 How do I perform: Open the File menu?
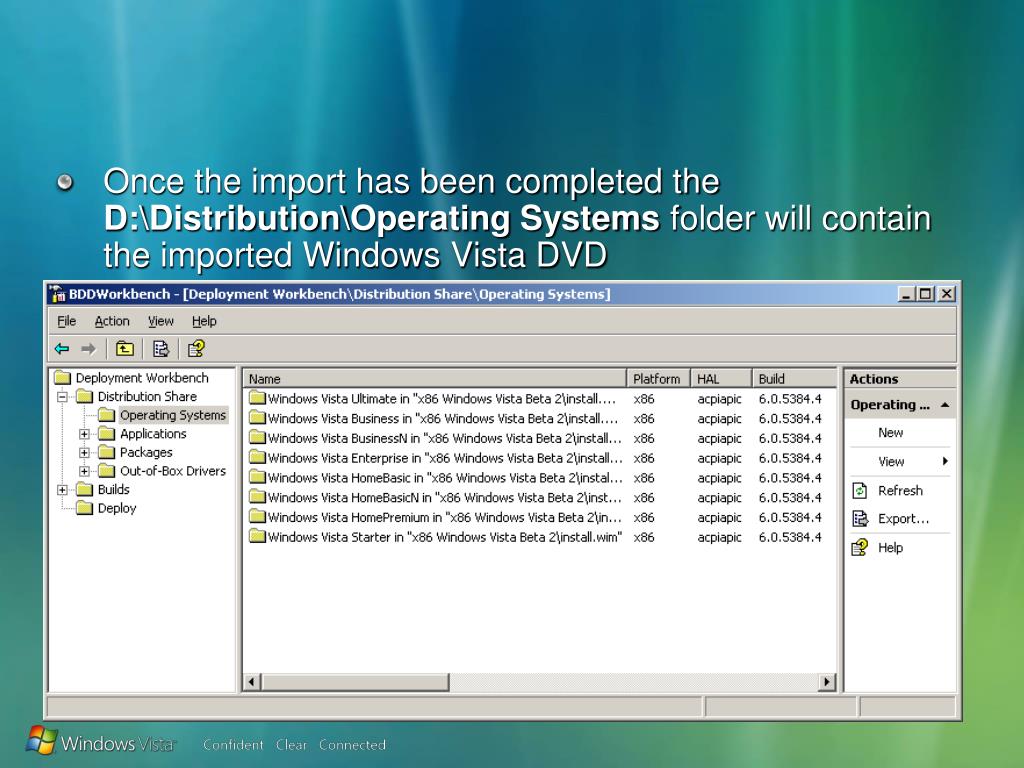(x=67, y=321)
